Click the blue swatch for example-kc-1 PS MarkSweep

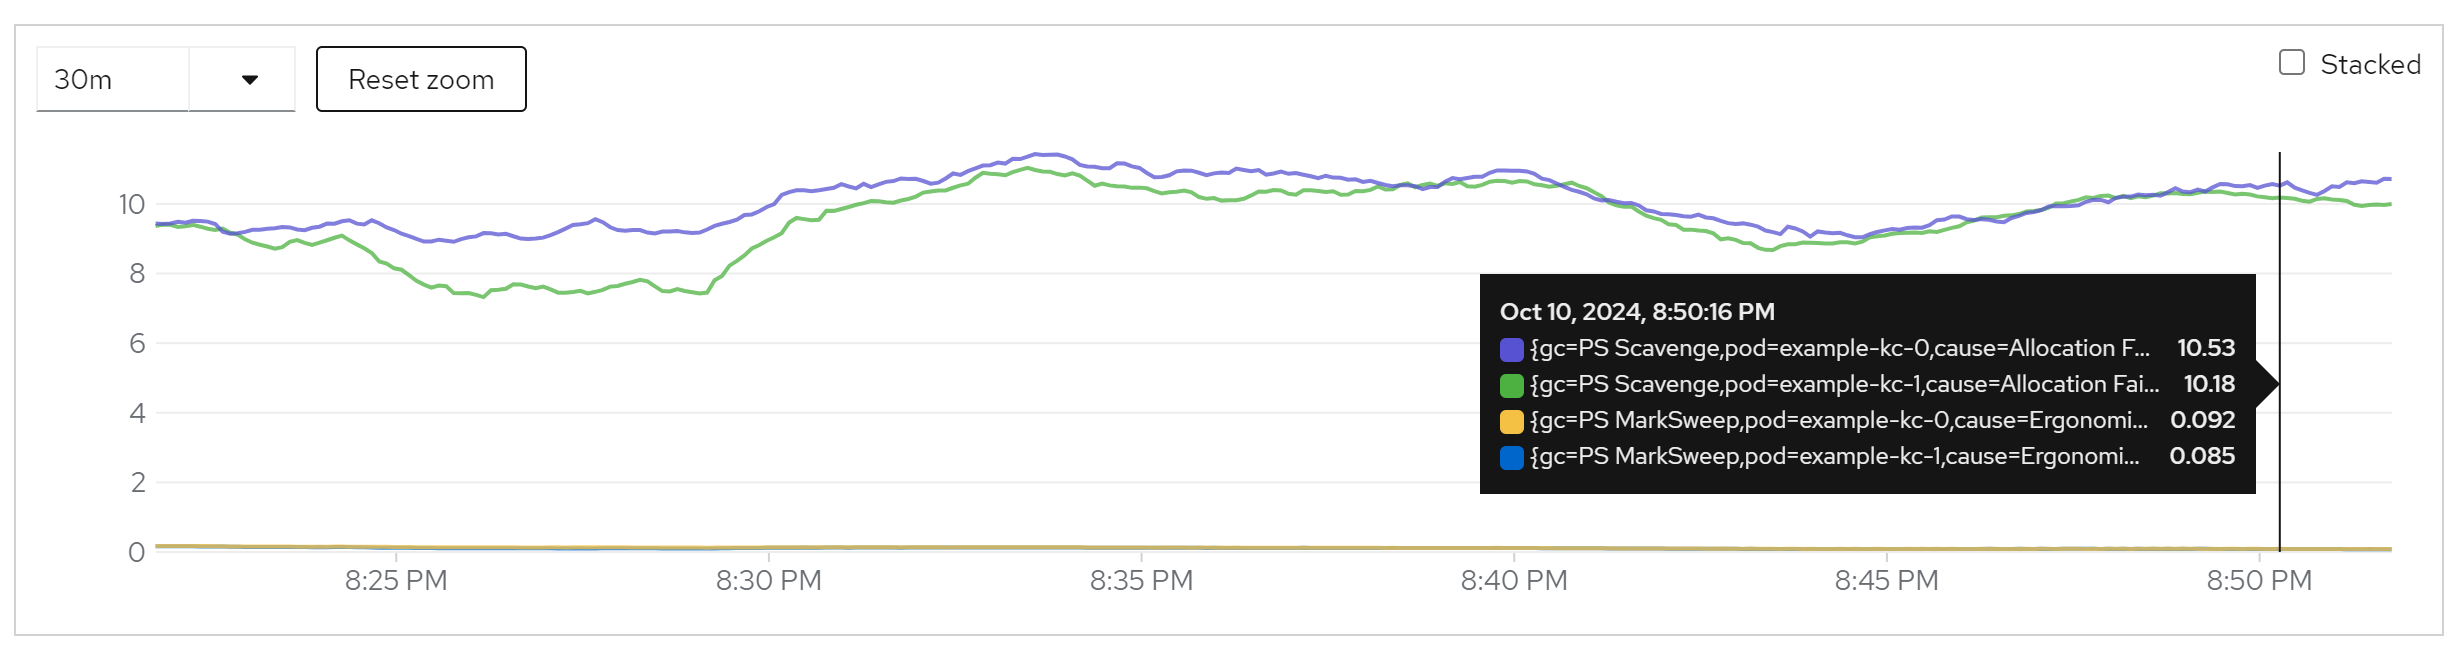1511,457
